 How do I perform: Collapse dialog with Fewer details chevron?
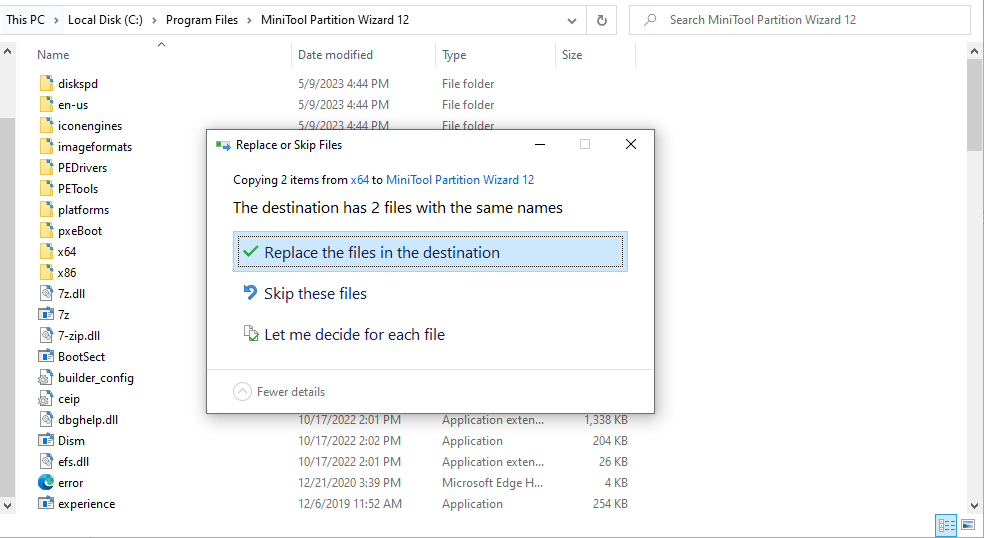[242, 392]
